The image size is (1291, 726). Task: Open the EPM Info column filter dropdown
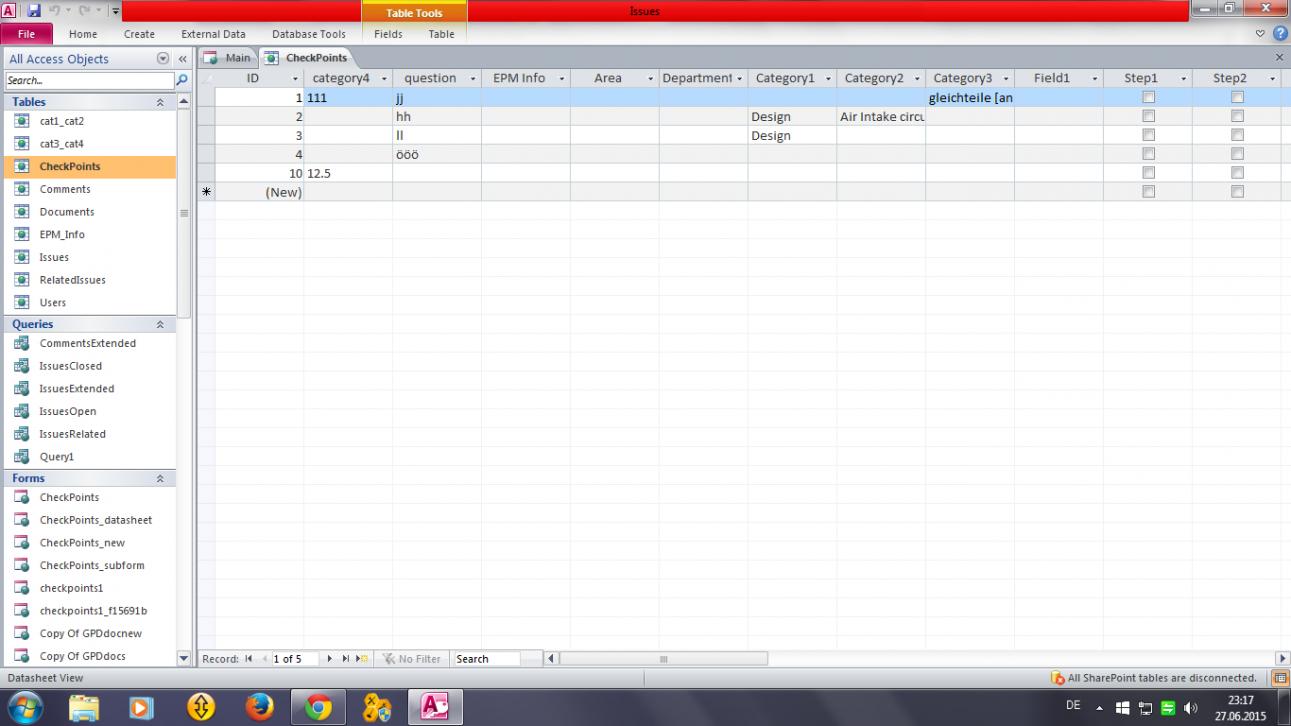pyautogui.click(x=561, y=79)
